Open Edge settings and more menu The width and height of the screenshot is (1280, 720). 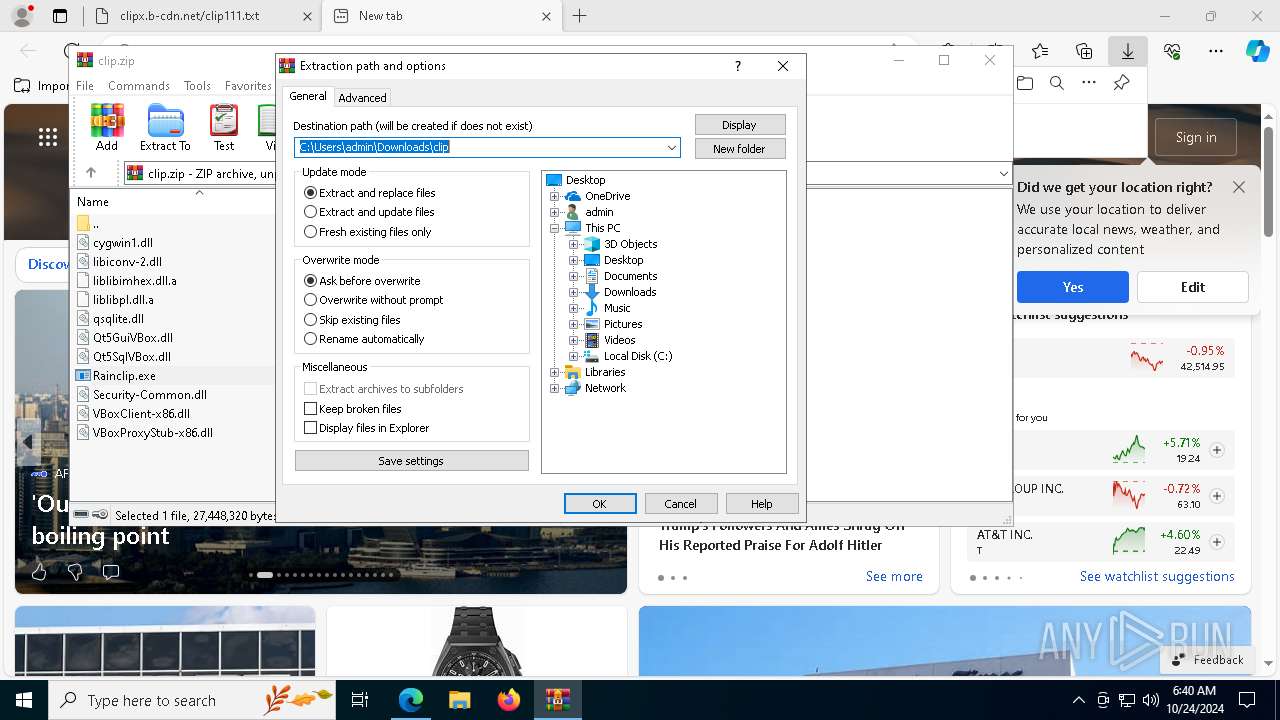point(1216,51)
